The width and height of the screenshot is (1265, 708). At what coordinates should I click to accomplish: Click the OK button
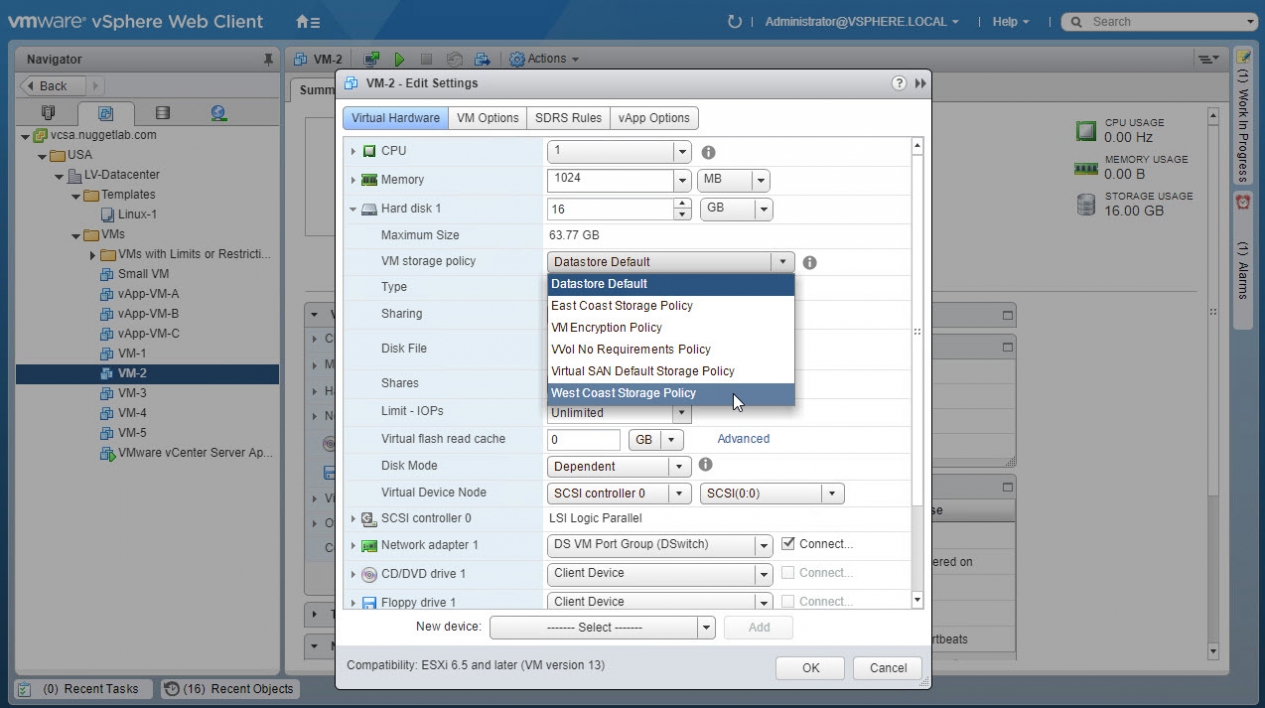click(x=810, y=668)
